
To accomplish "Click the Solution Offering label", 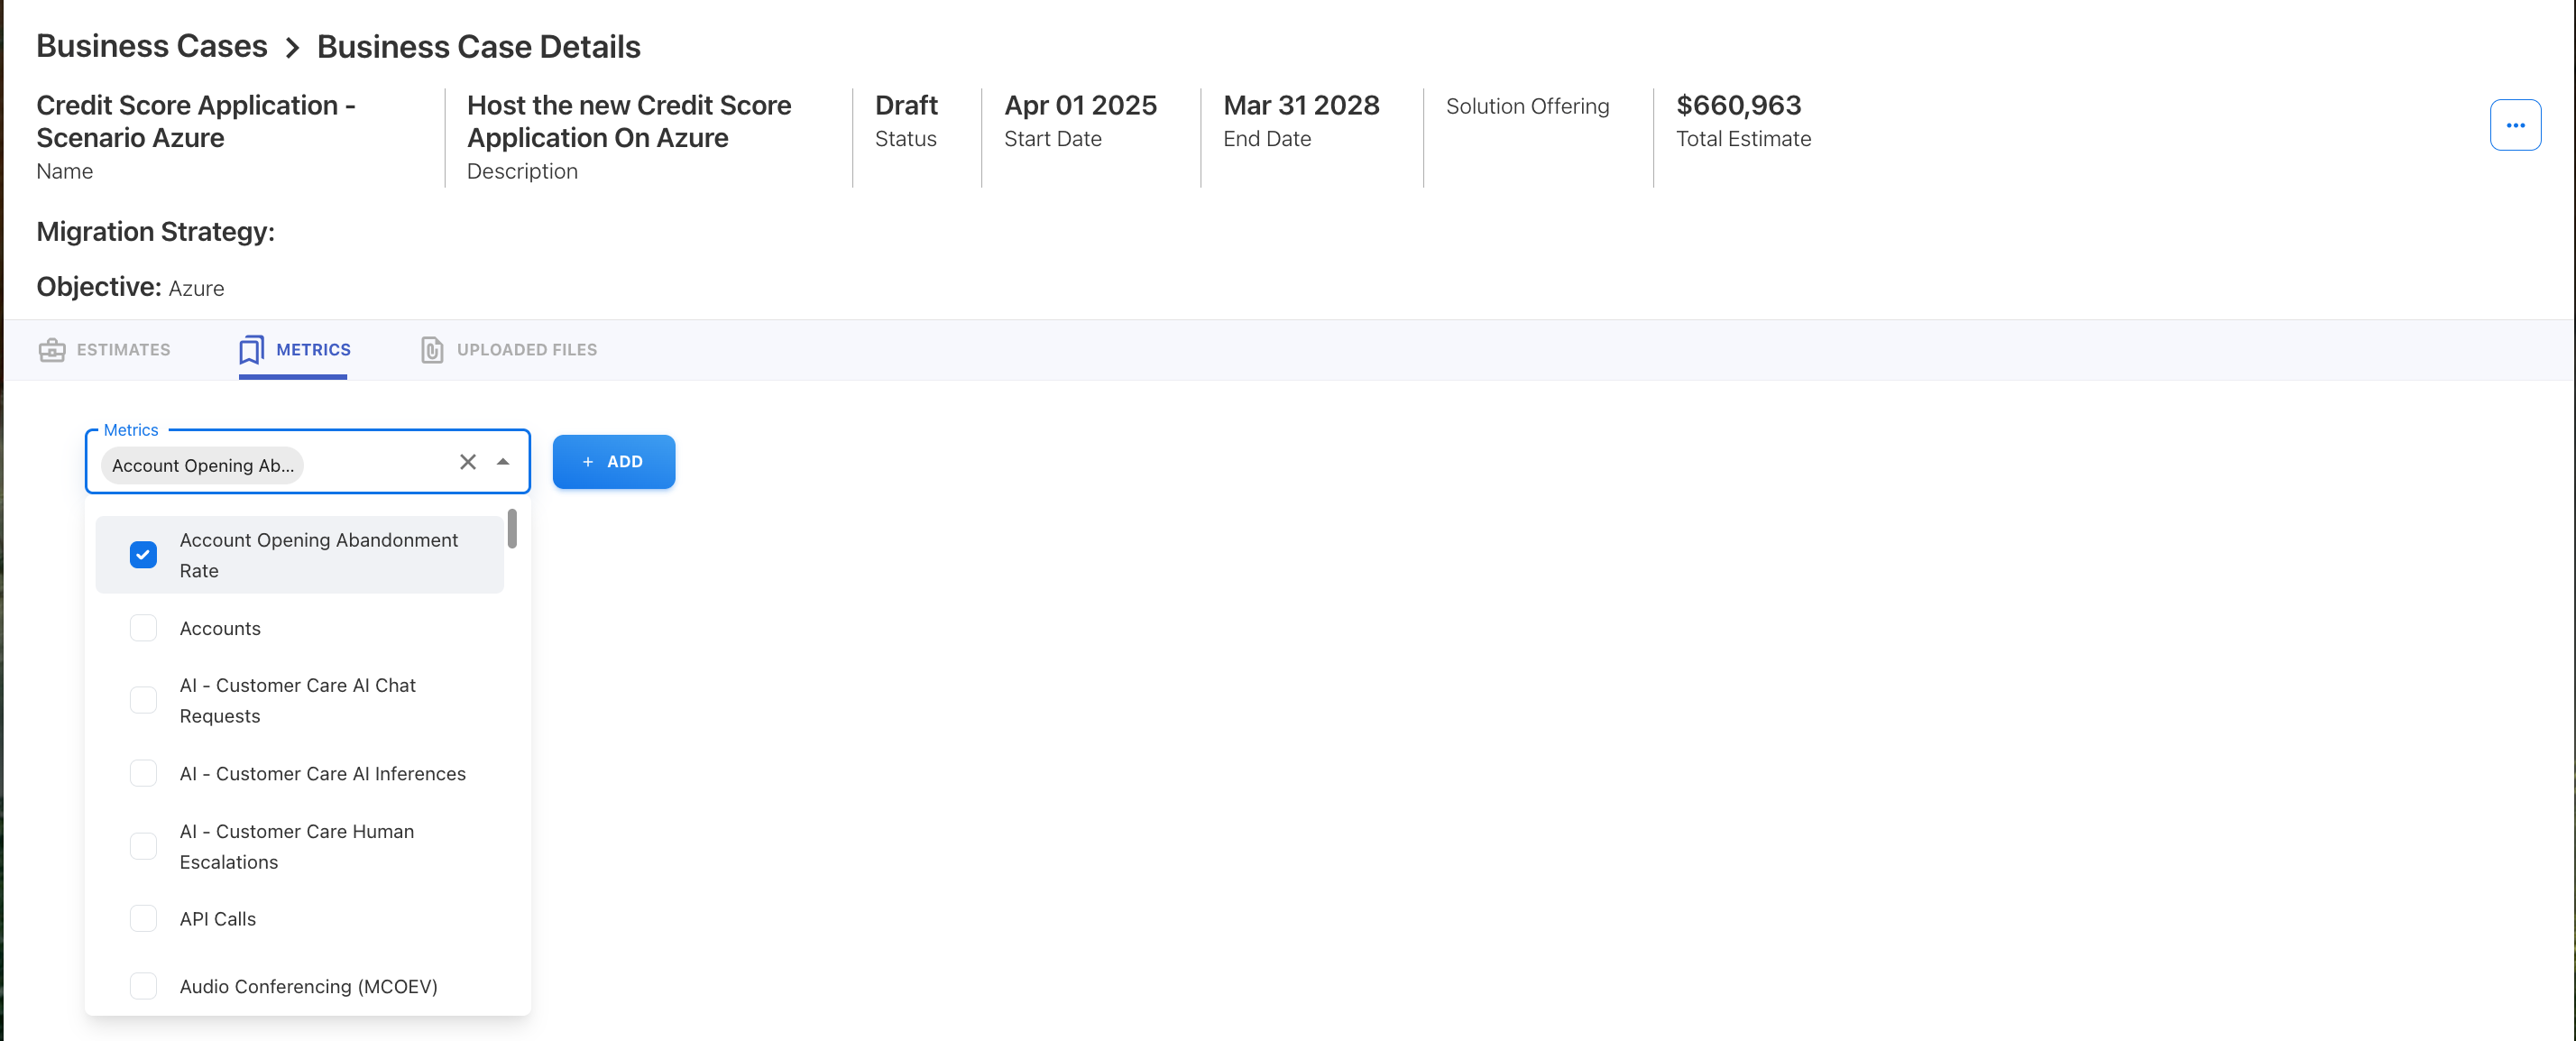I will point(1527,106).
